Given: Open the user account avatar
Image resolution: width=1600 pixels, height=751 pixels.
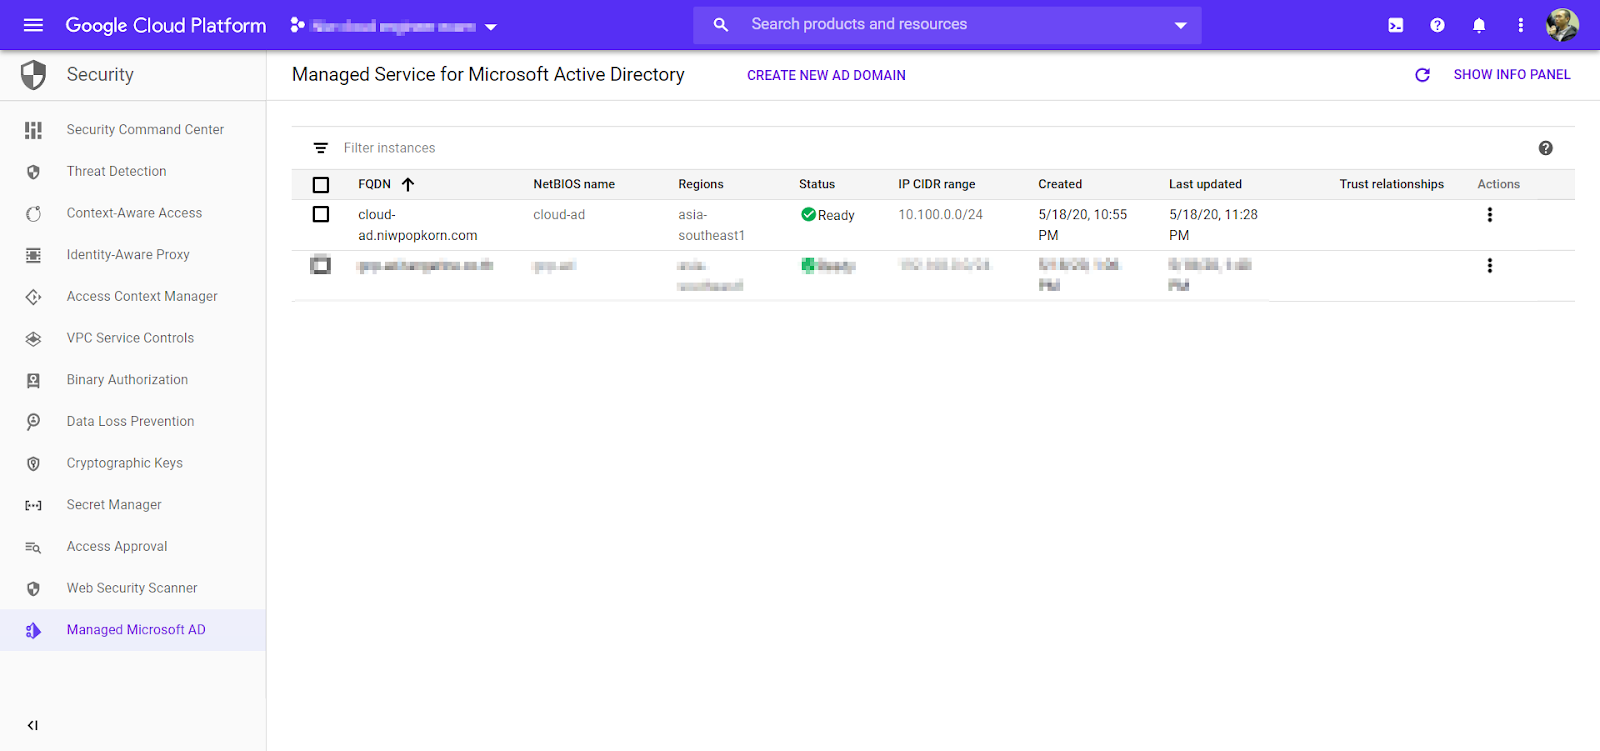Looking at the screenshot, I should [1562, 25].
